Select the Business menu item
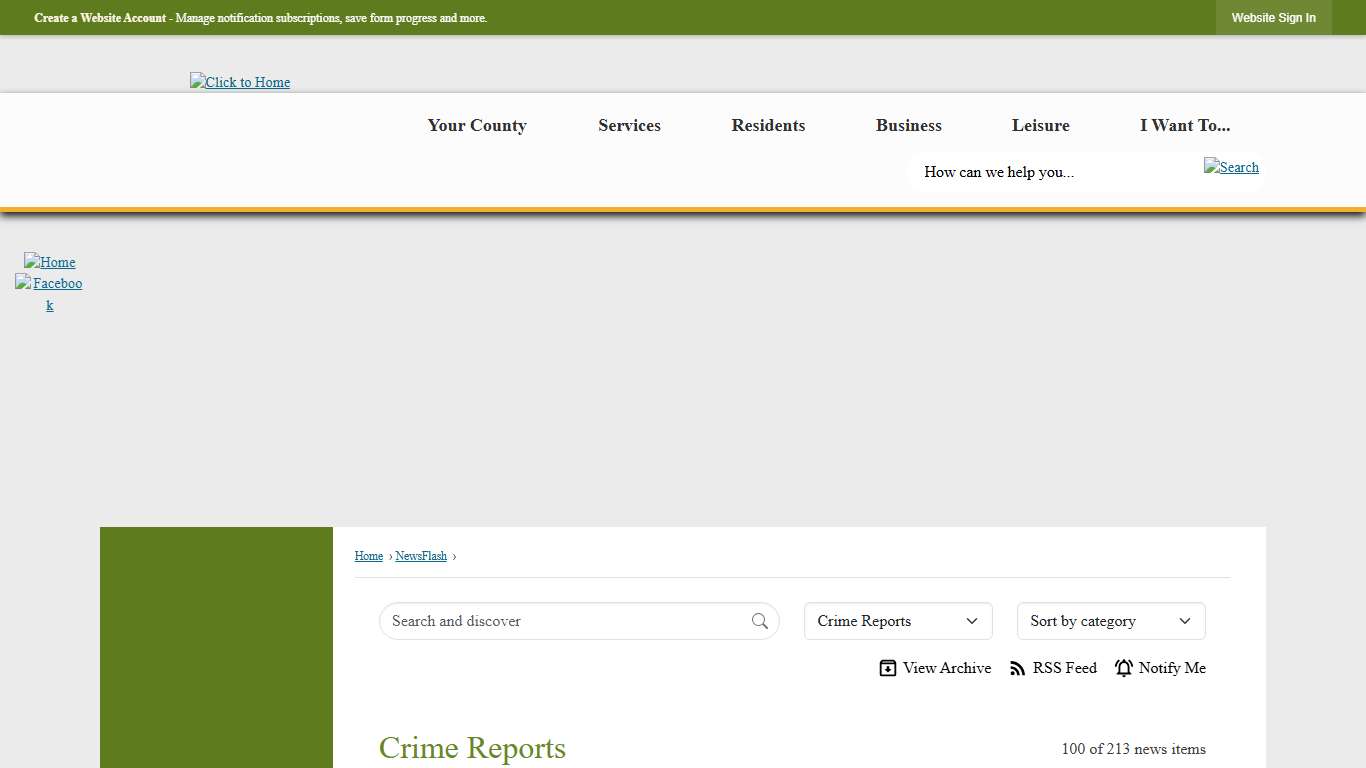 click(908, 125)
